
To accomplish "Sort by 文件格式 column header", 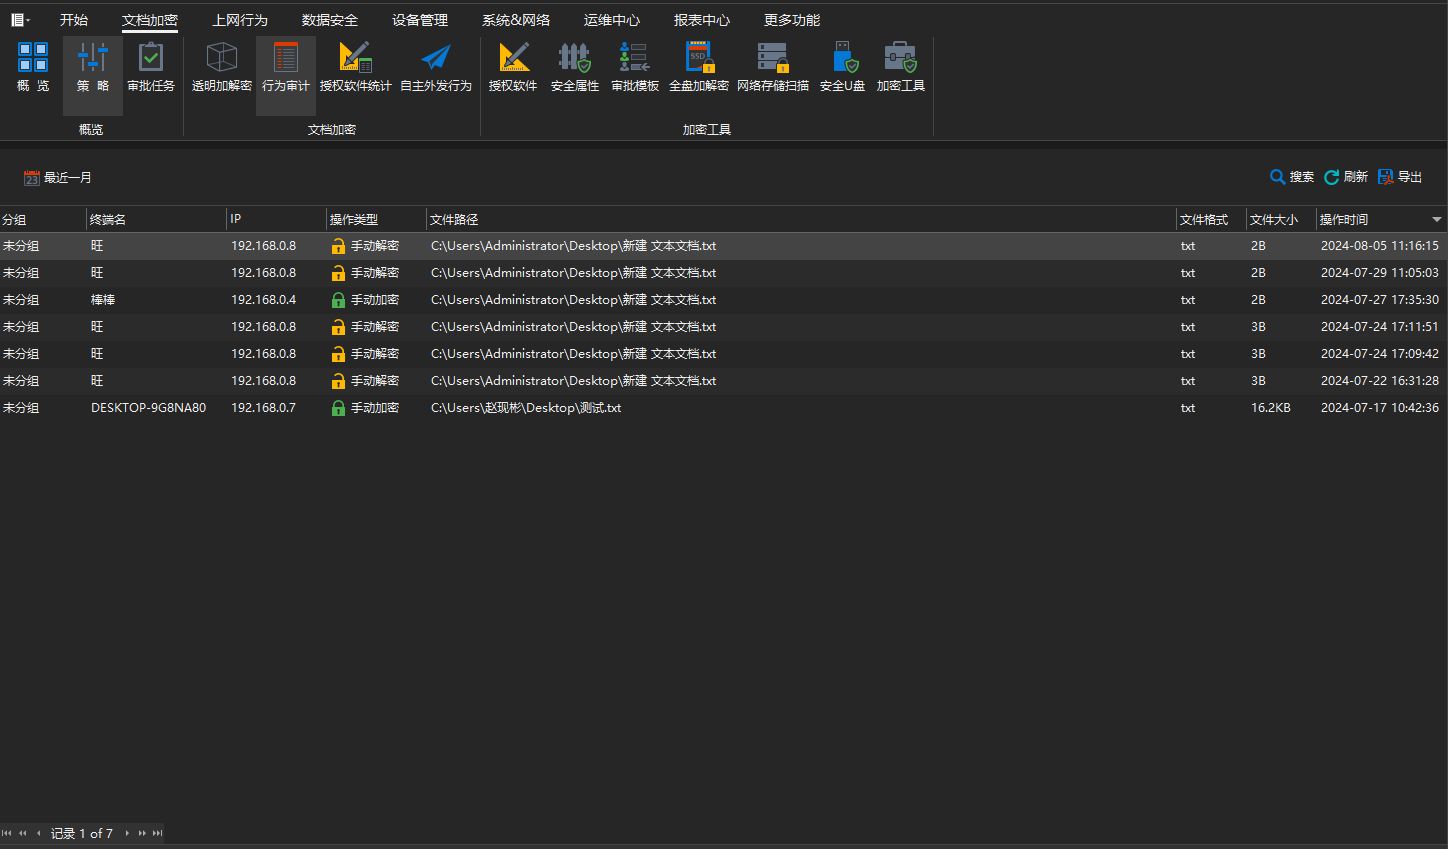I will [x=1211, y=219].
